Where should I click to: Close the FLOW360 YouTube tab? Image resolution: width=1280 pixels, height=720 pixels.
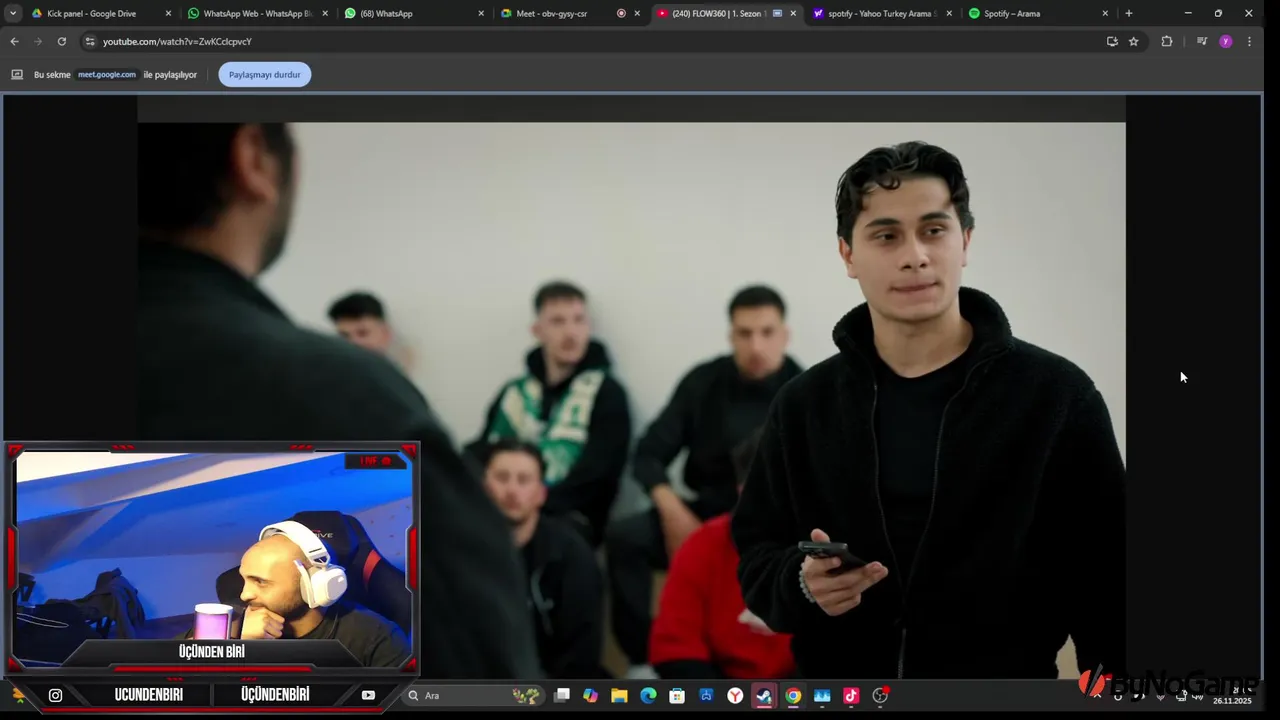pos(793,13)
